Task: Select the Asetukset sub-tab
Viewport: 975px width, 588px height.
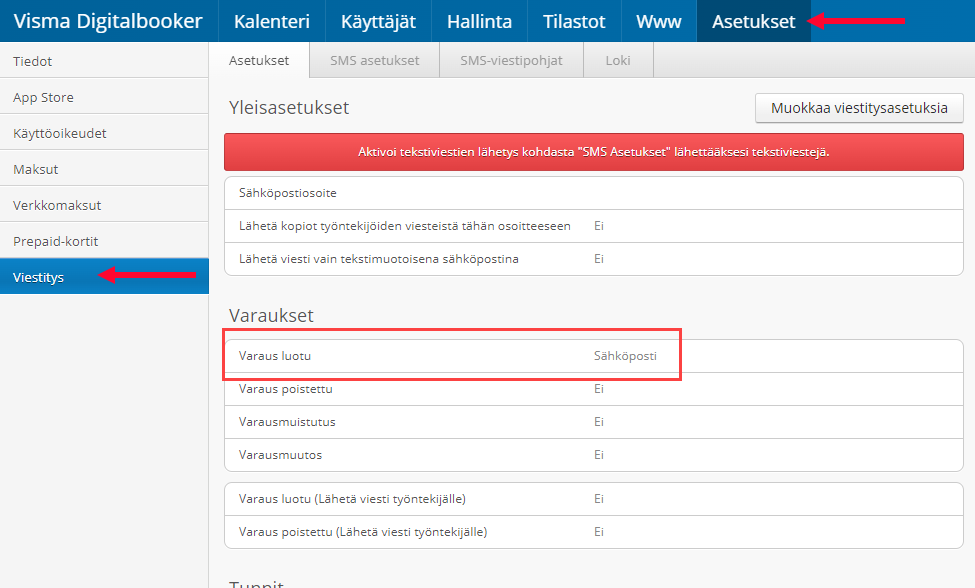Action: click(x=259, y=60)
